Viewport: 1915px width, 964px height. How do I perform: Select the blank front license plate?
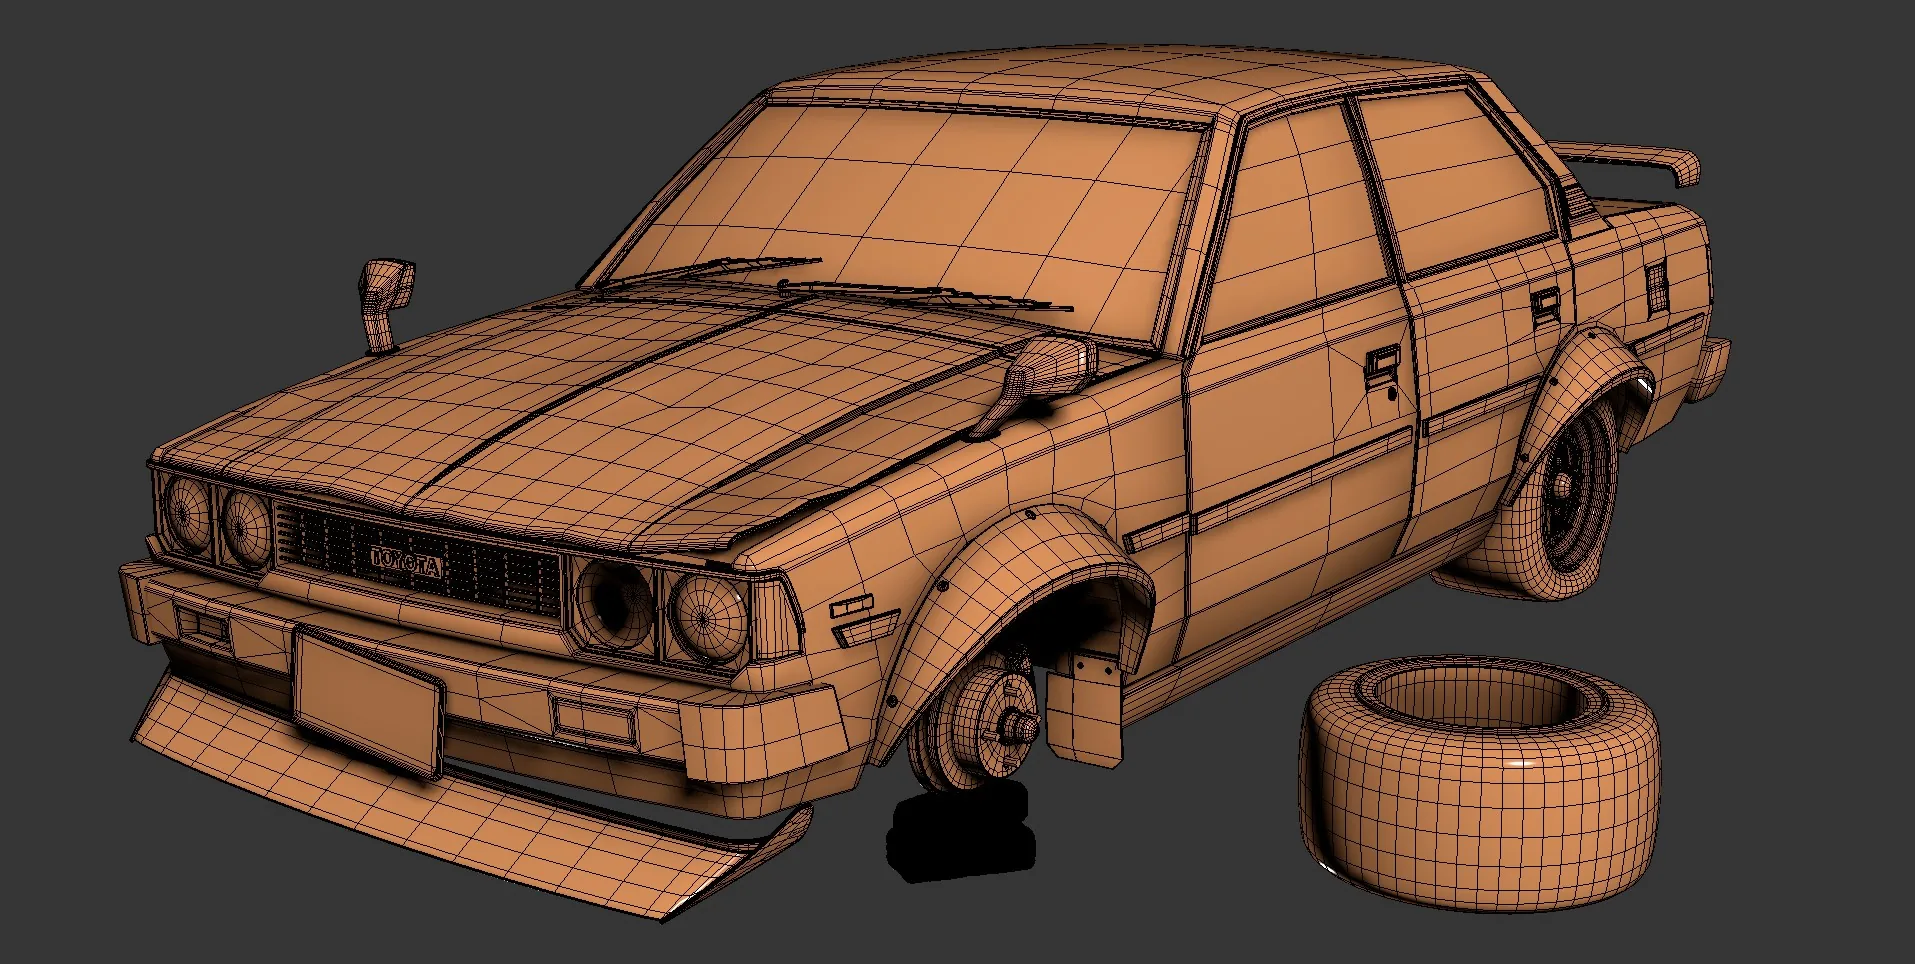pos(369,704)
